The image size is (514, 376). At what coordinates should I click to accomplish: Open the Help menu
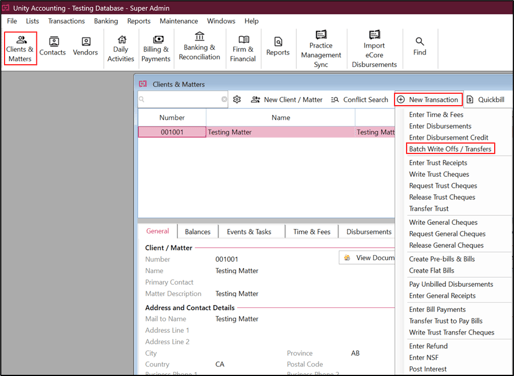click(251, 21)
